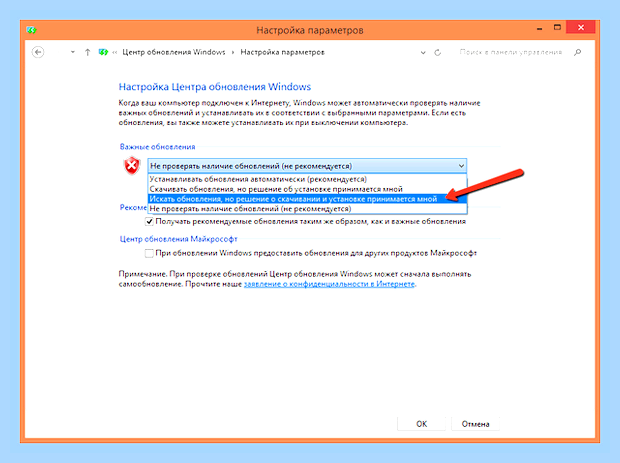Open the privacy statement link
Viewport: 620px width, 463px height.
[x=329, y=284]
